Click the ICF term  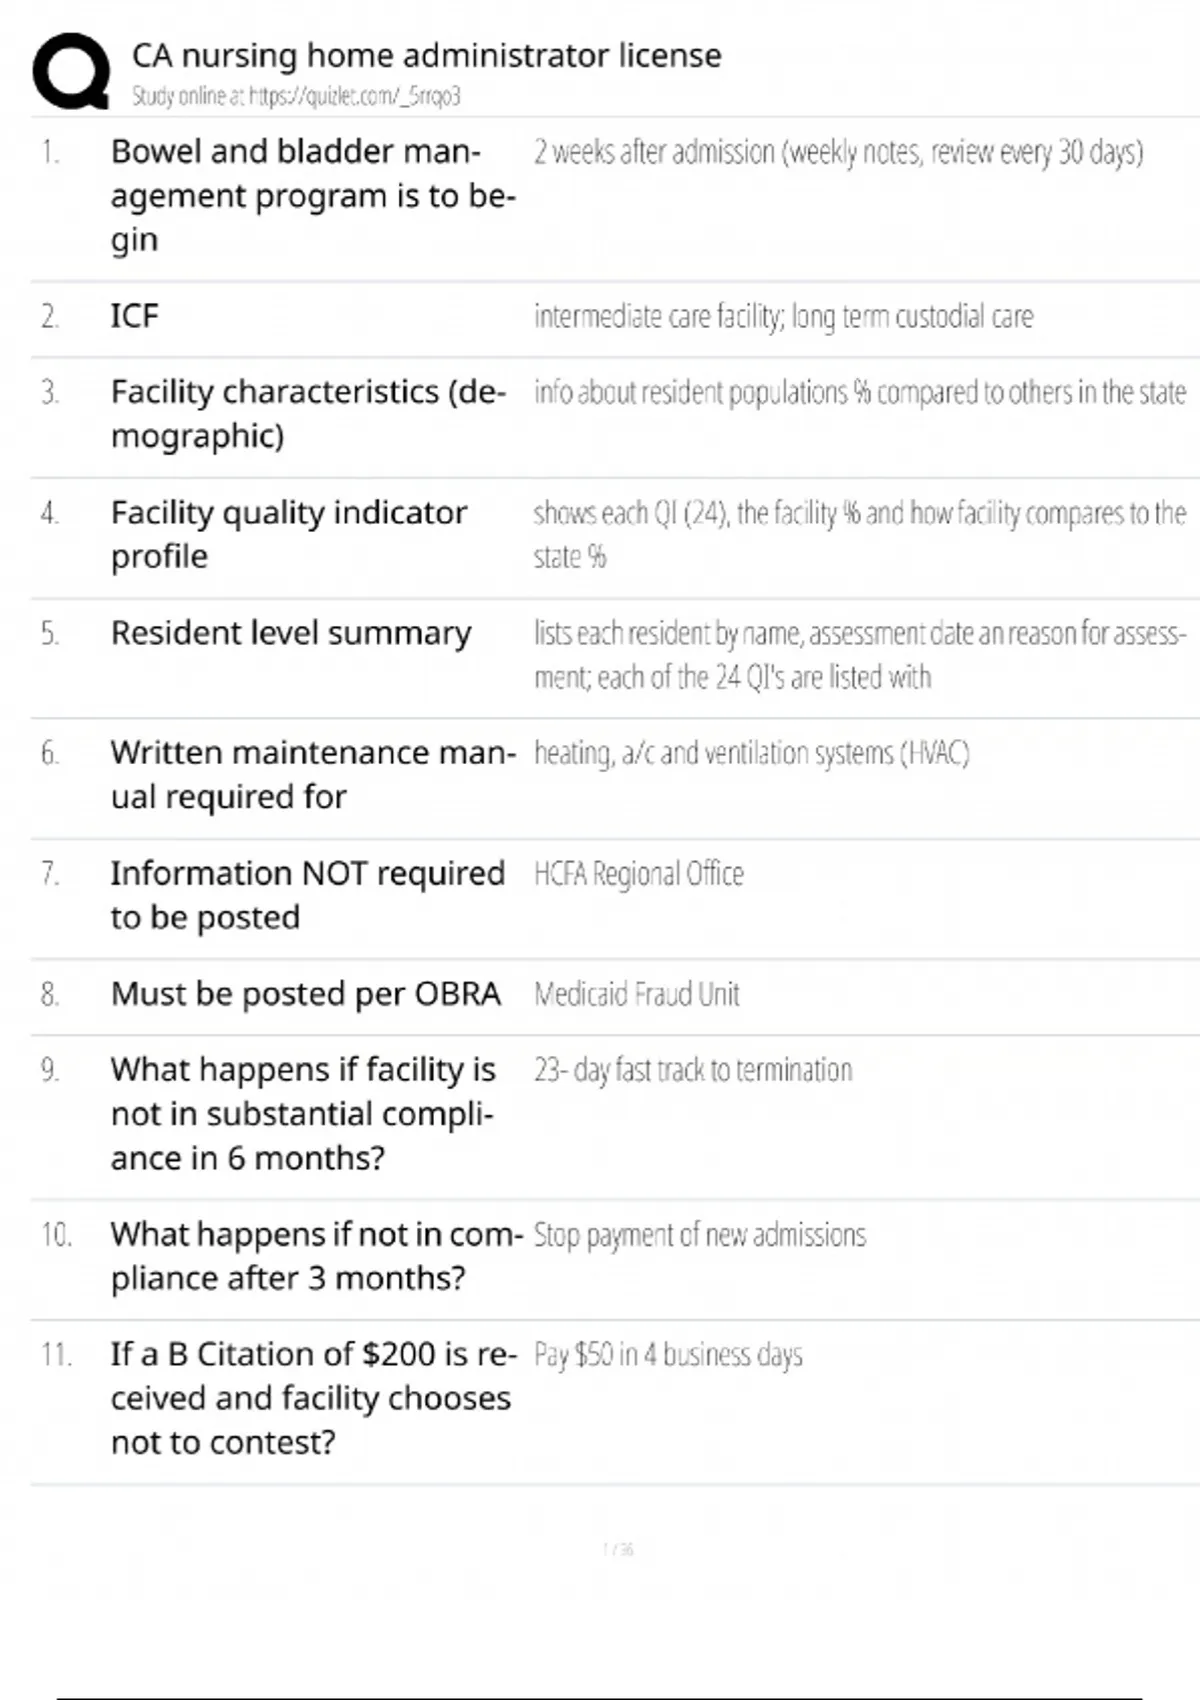134,316
